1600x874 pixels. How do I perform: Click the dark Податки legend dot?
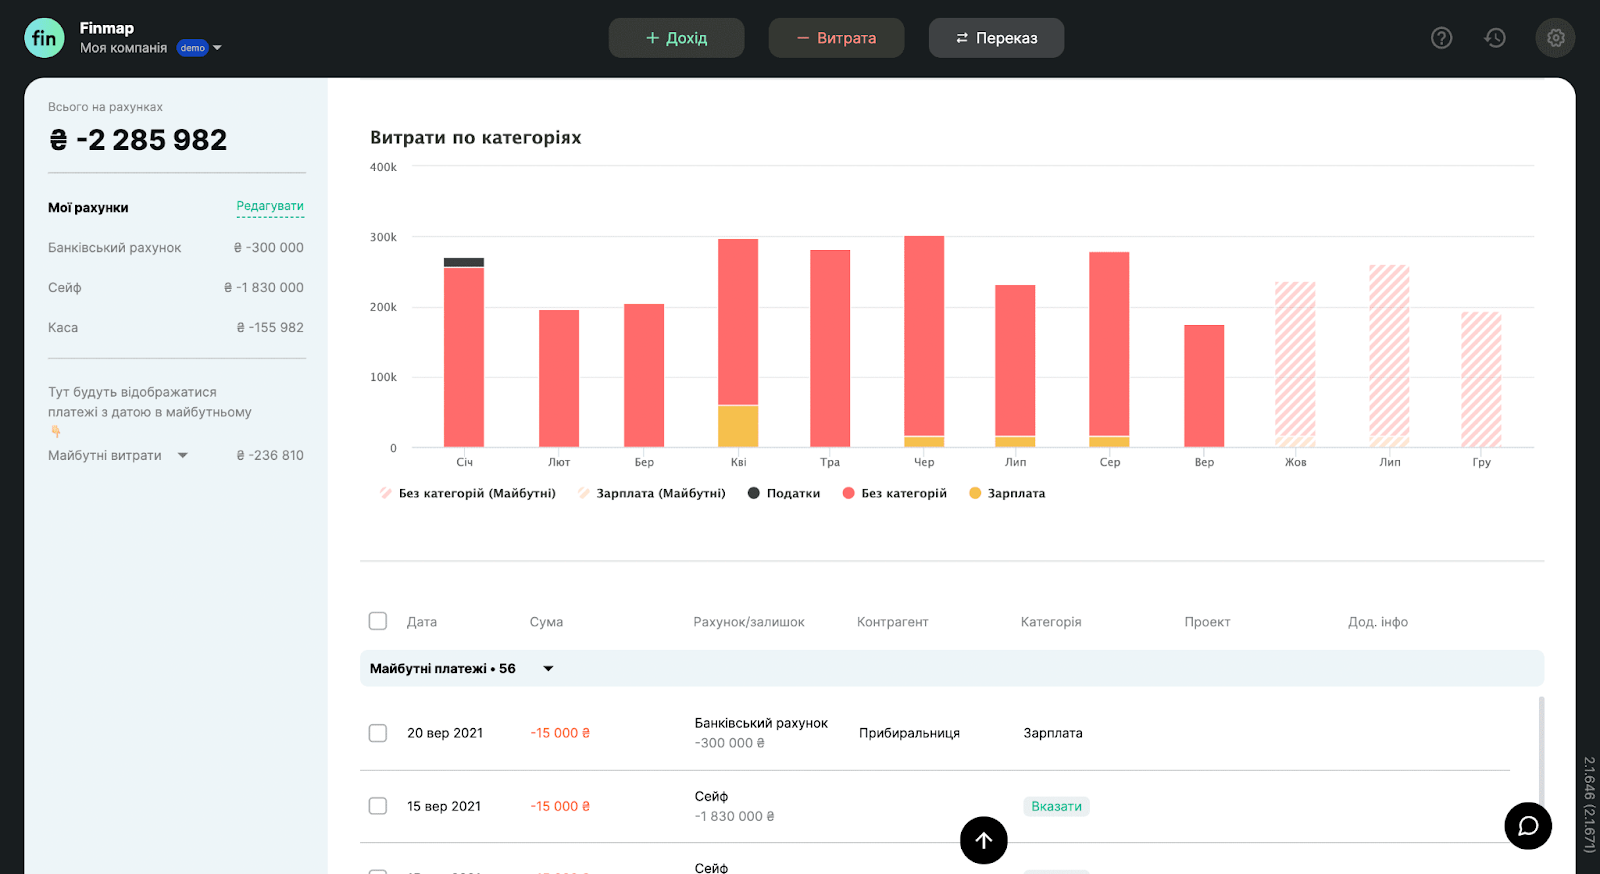tap(754, 493)
